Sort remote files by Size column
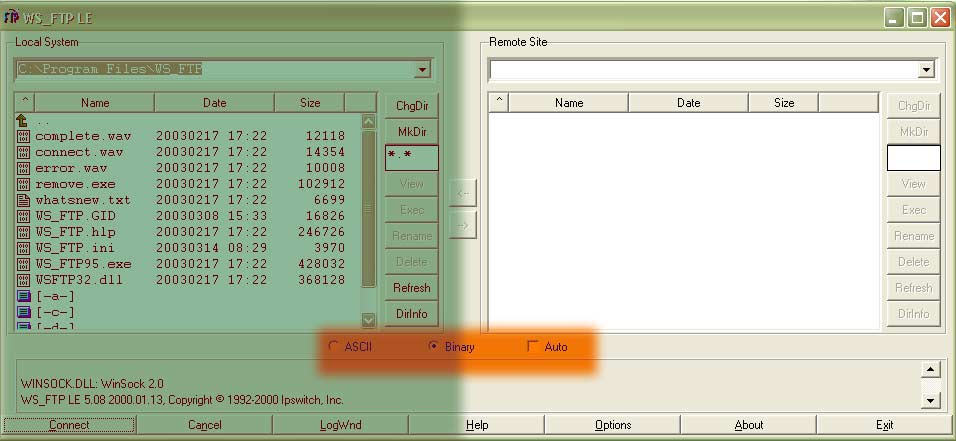This screenshot has width=956, height=441. coord(783,103)
